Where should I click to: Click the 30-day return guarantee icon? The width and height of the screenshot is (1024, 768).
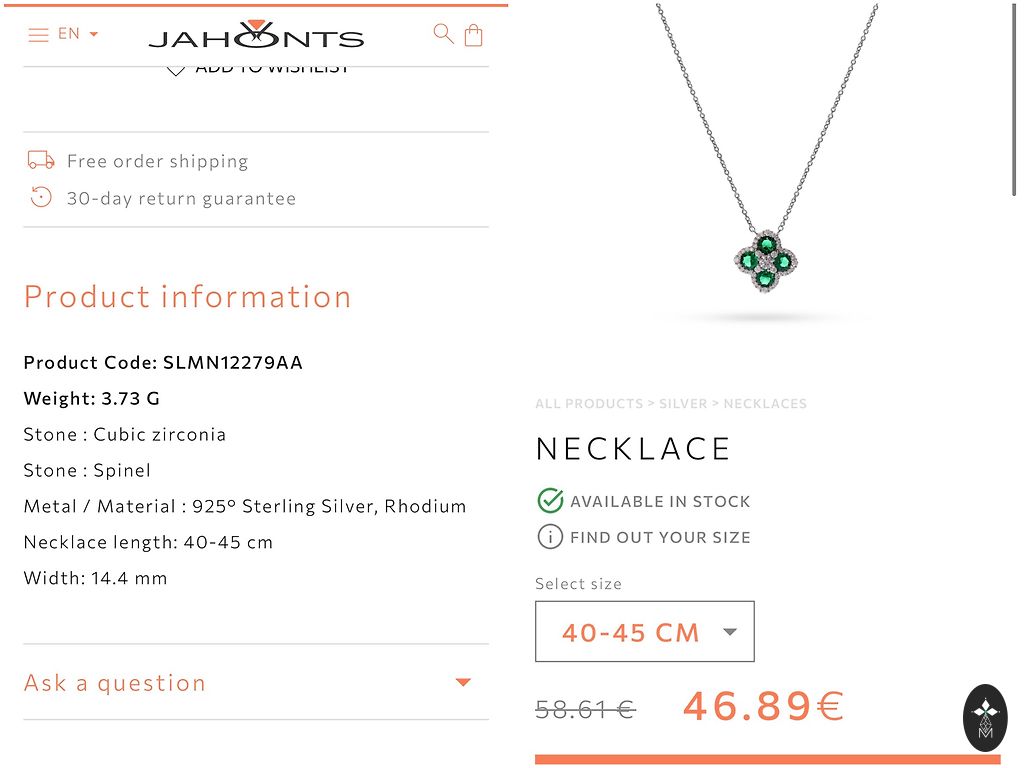[41, 197]
